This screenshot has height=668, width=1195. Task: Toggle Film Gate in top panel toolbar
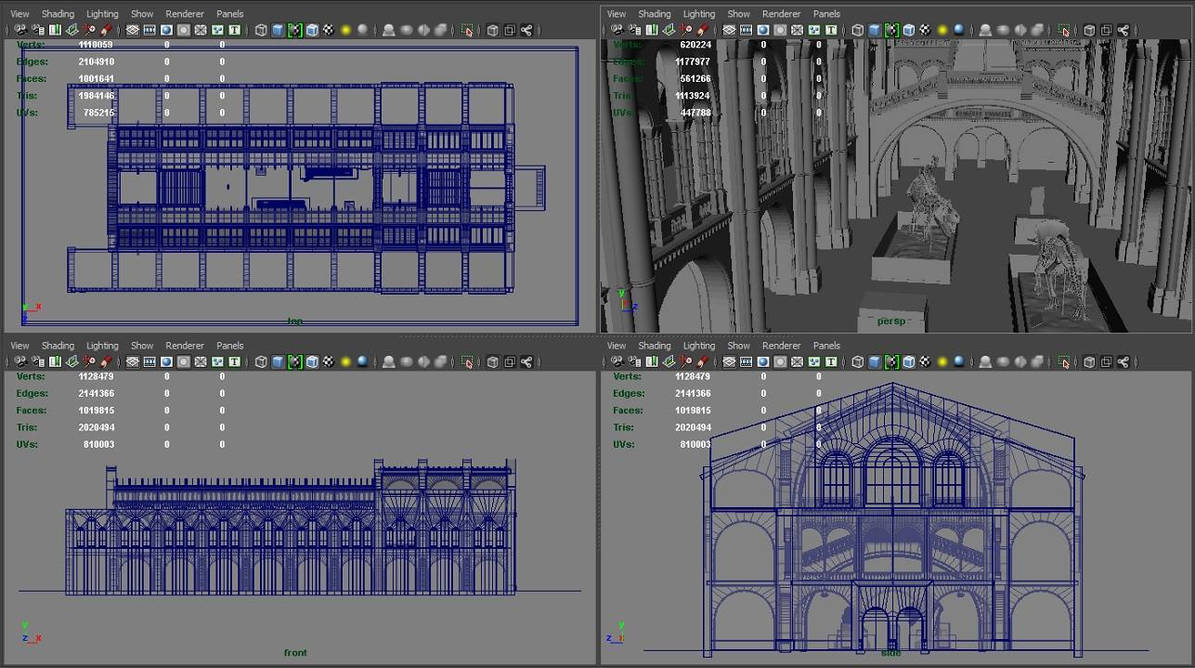[x=149, y=30]
